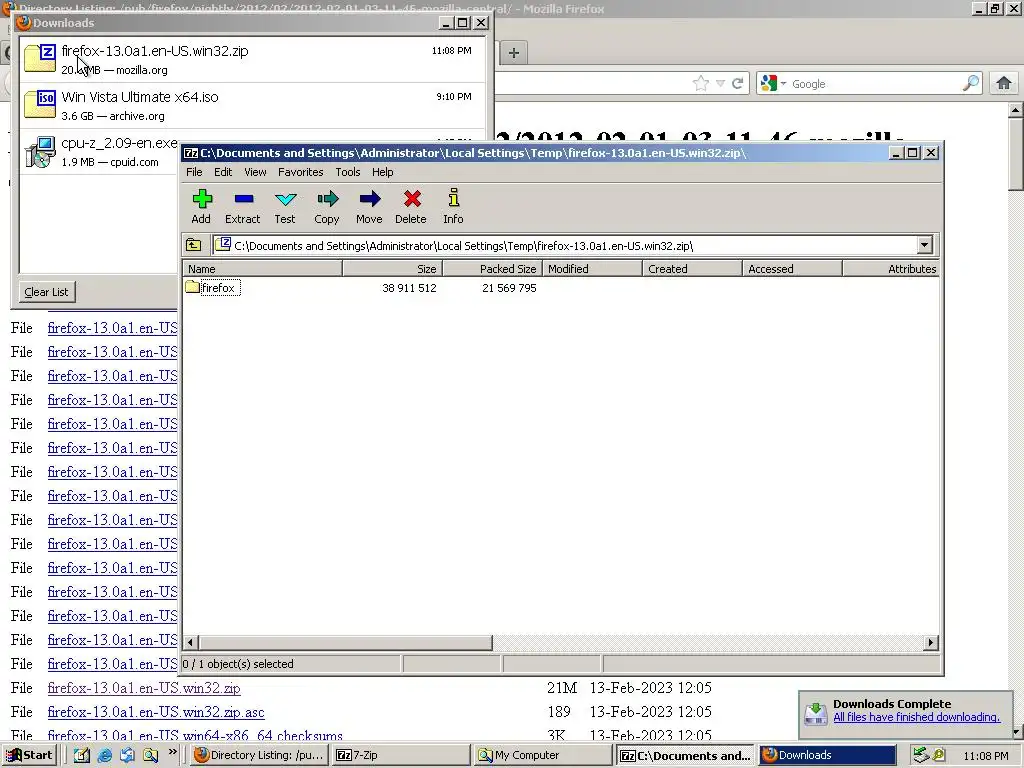Open the Edit menu in 7-Zip

coord(223,172)
